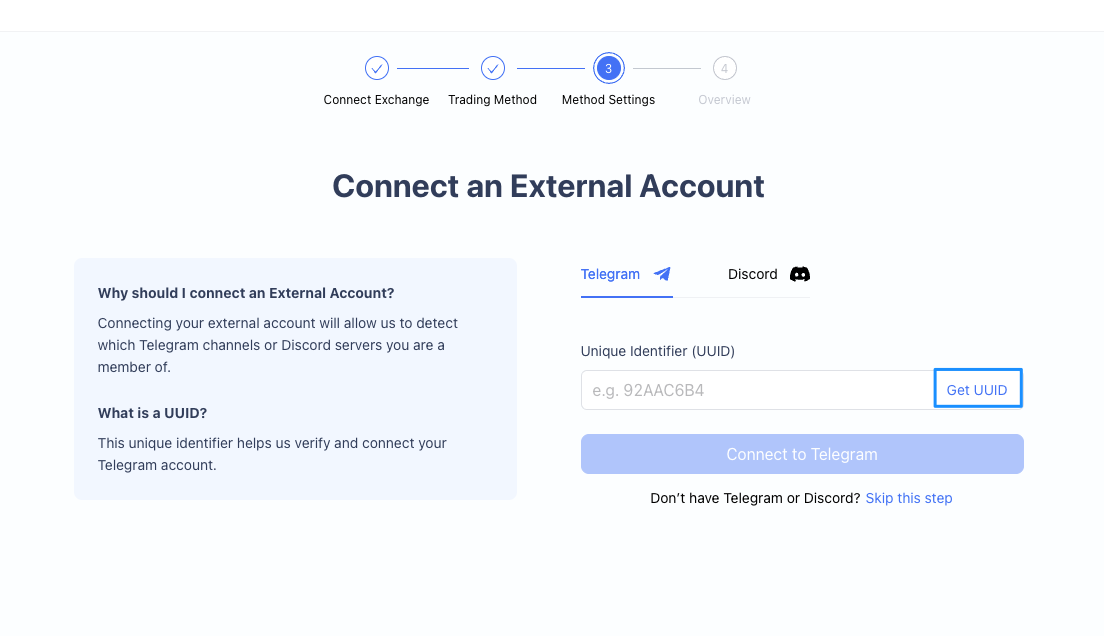Switch to the Discord tab label
This screenshot has height=636, width=1104.
pyautogui.click(x=752, y=274)
